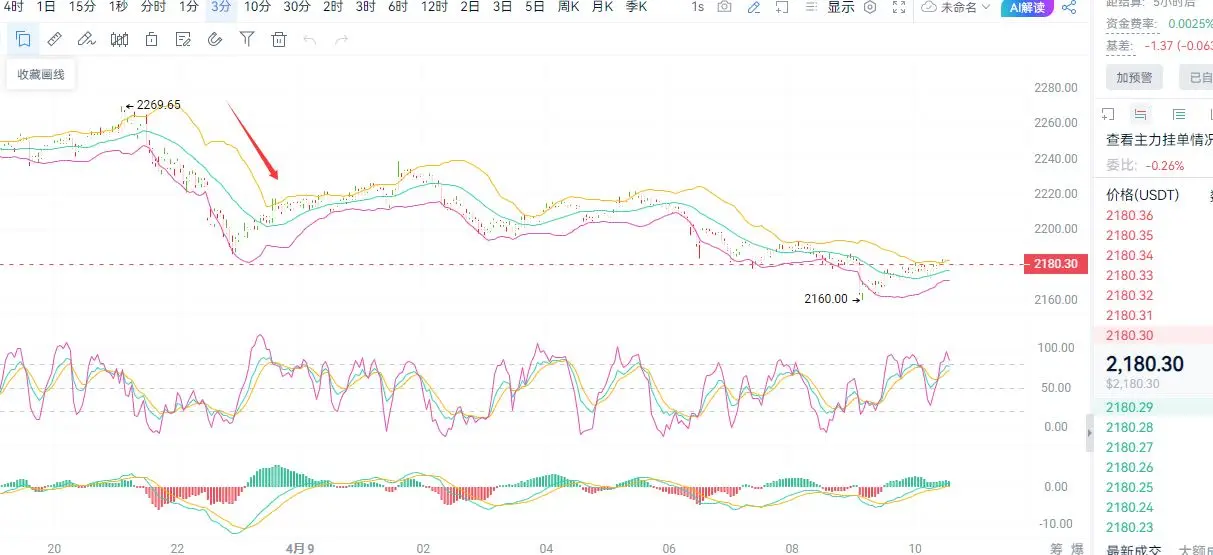Image resolution: width=1213 pixels, height=555 pixels.
Task: Select the pencil drawing tool
Action: [87, 40]
